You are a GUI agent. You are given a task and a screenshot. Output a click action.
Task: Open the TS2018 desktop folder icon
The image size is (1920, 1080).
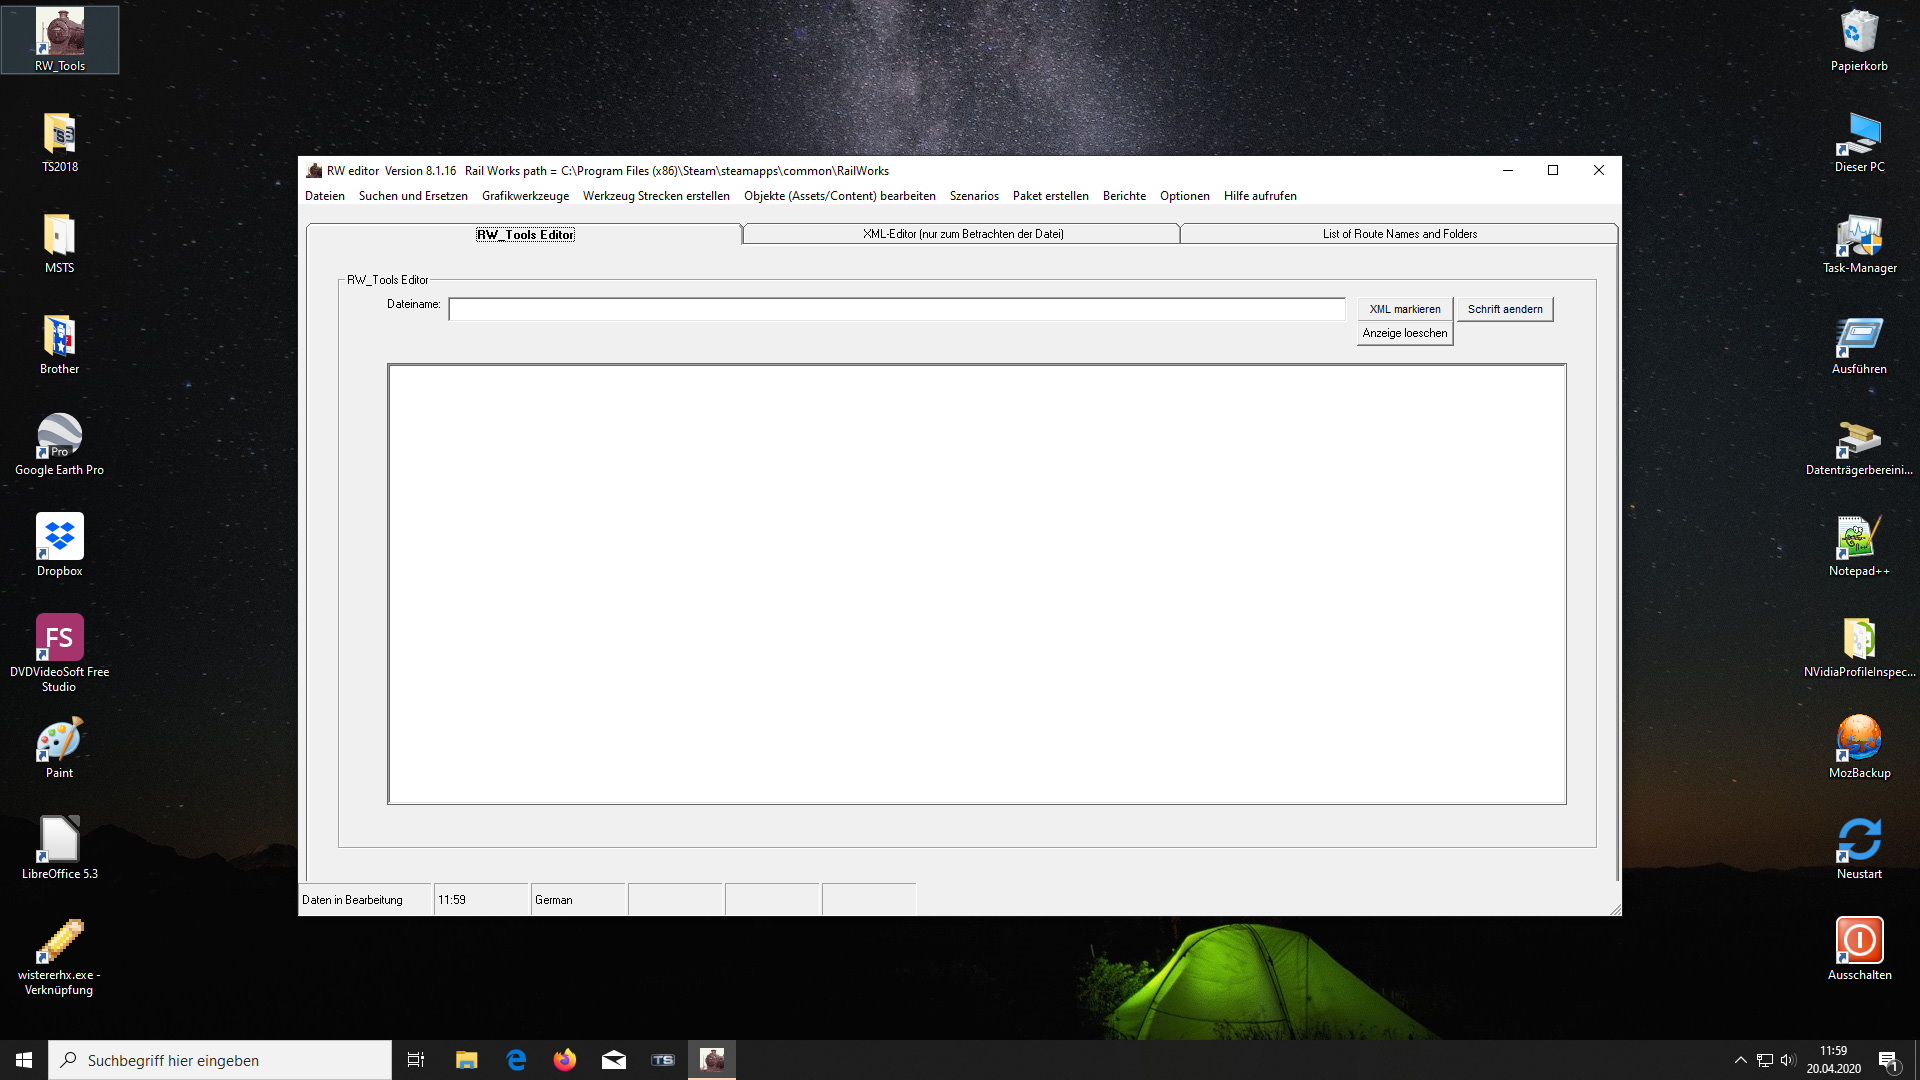[60, 140]
